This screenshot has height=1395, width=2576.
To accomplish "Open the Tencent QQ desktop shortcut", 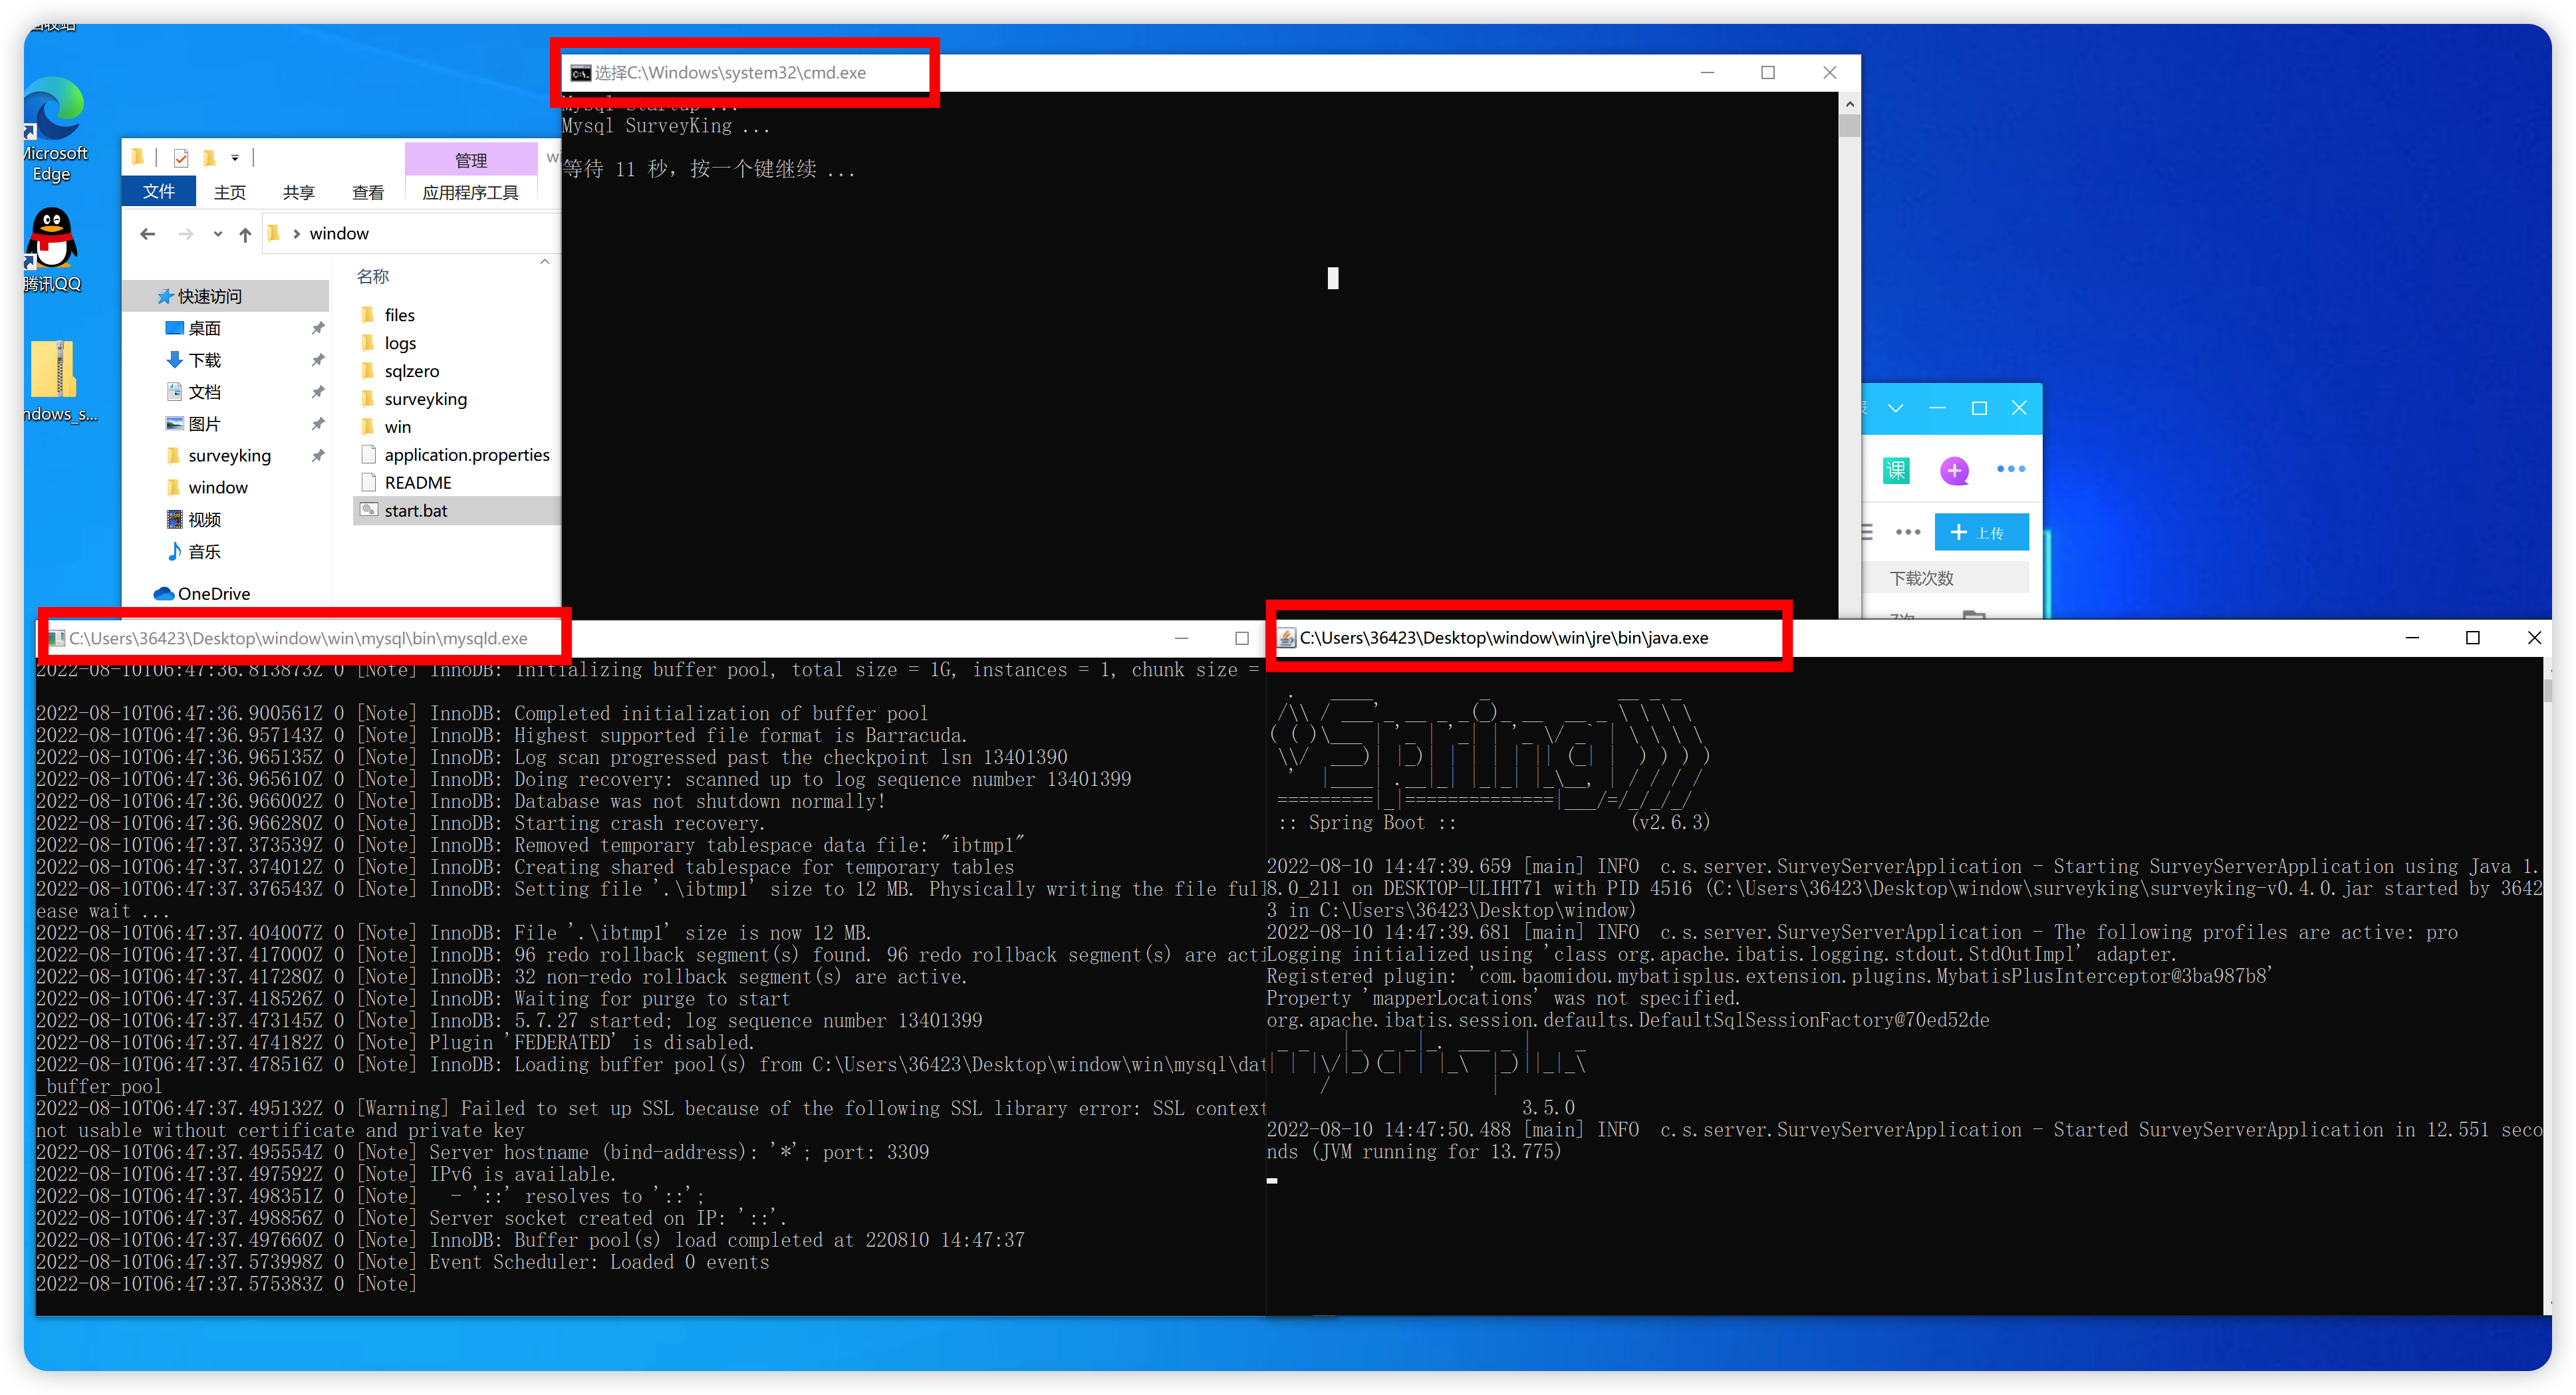I will click(52, 250).
